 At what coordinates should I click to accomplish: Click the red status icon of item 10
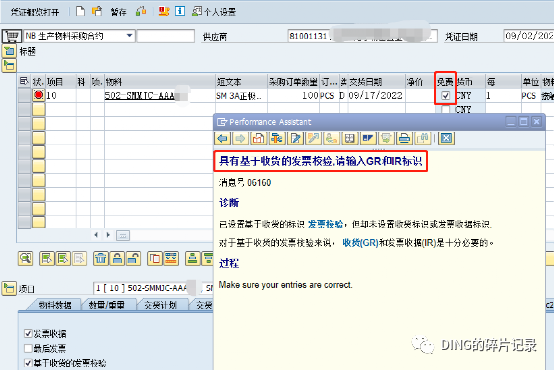click(39, 95)
